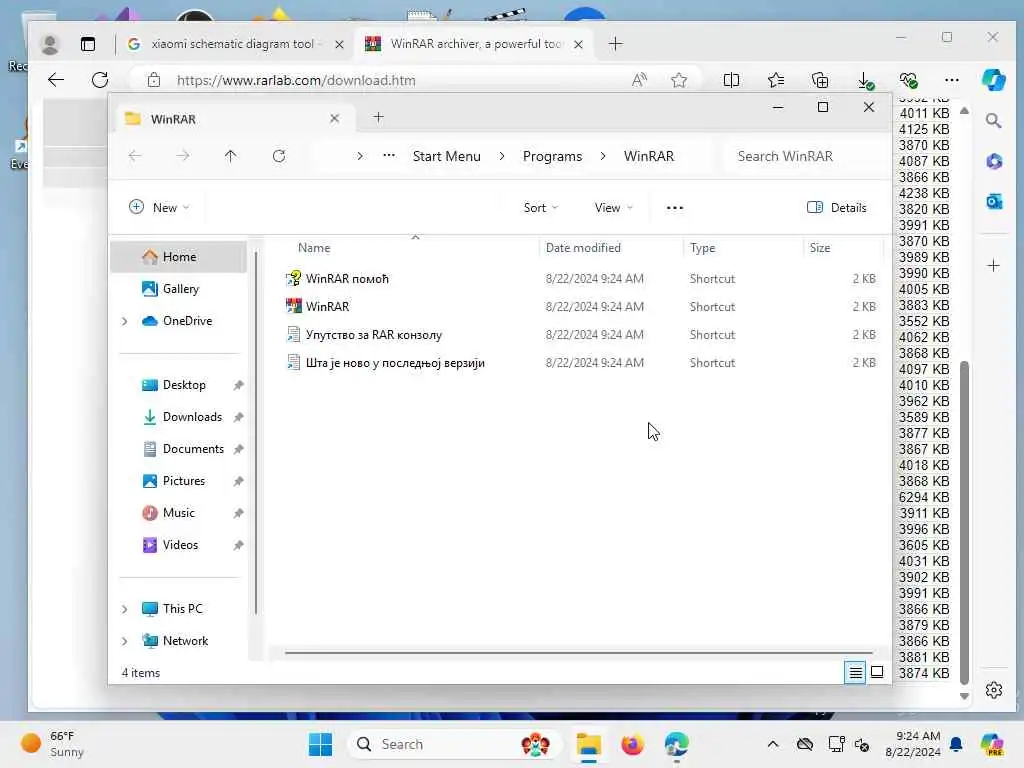Open Copilot in Edge sidebar
This screenshot has height=768, width=1024.
pyautogui.click(x=993, y=80)
